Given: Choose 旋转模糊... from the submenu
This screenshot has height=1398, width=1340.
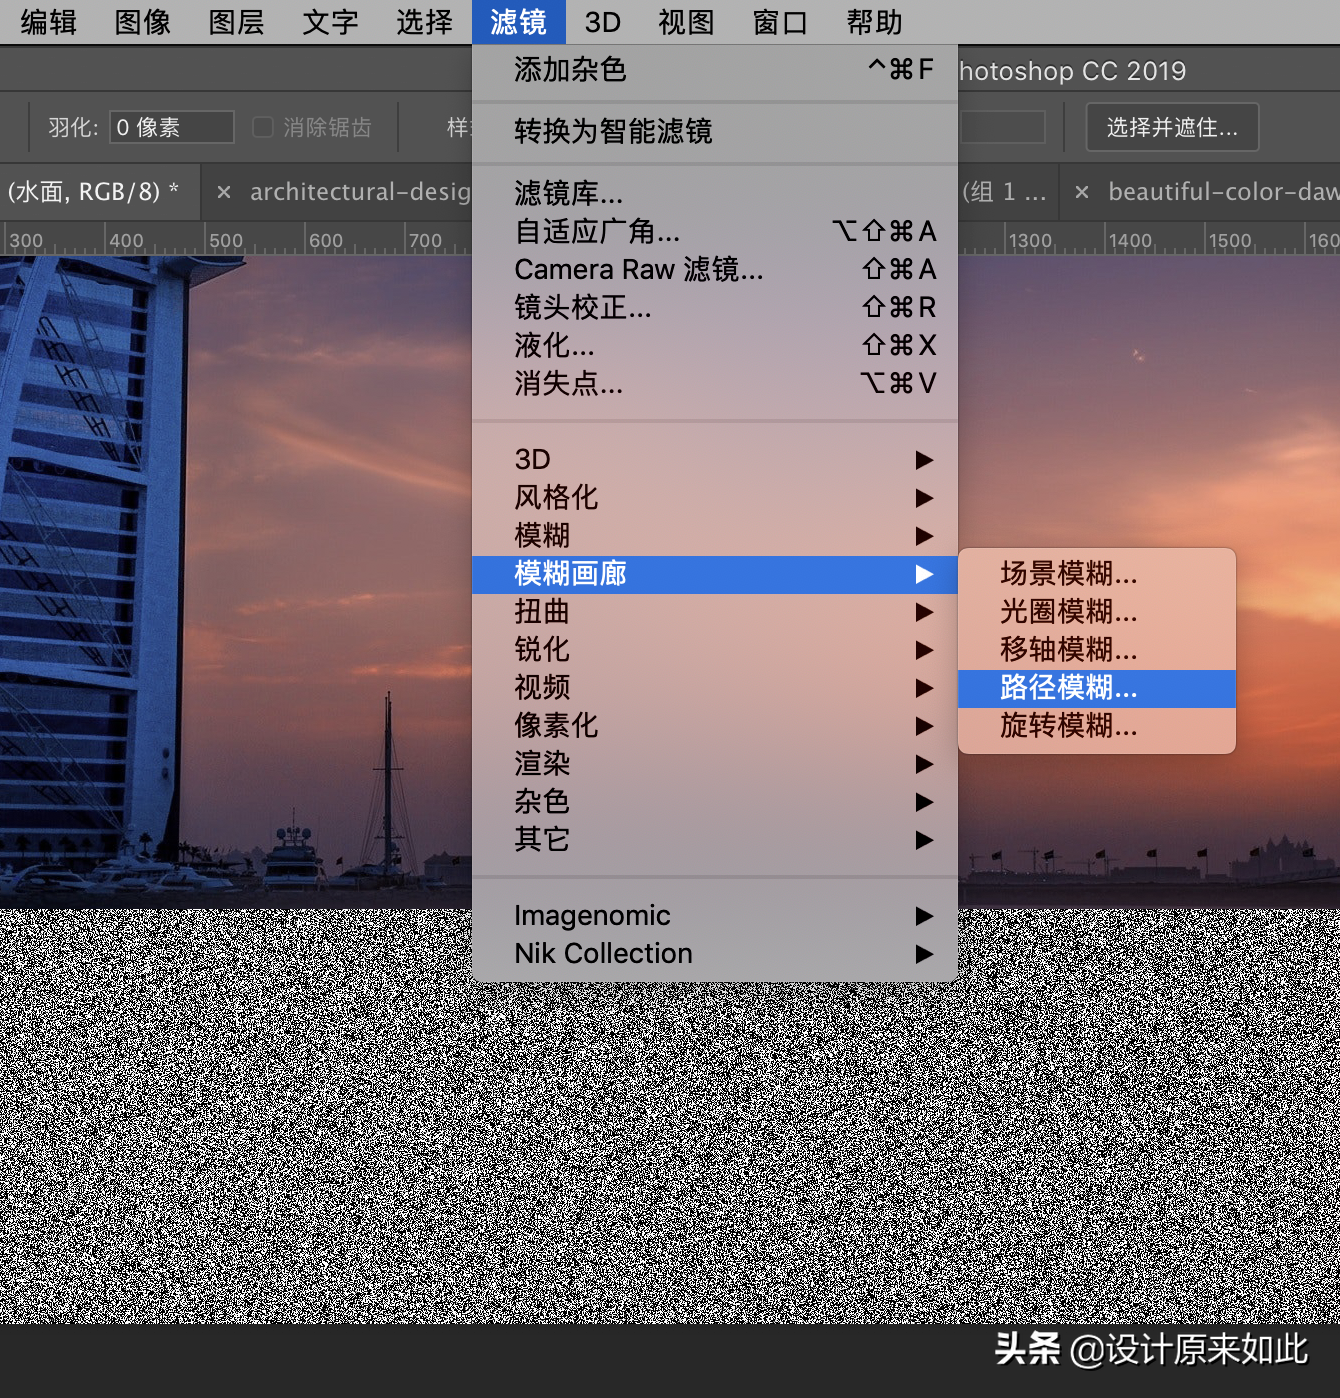Looking at the screenshot, I should click(1097, 725).
